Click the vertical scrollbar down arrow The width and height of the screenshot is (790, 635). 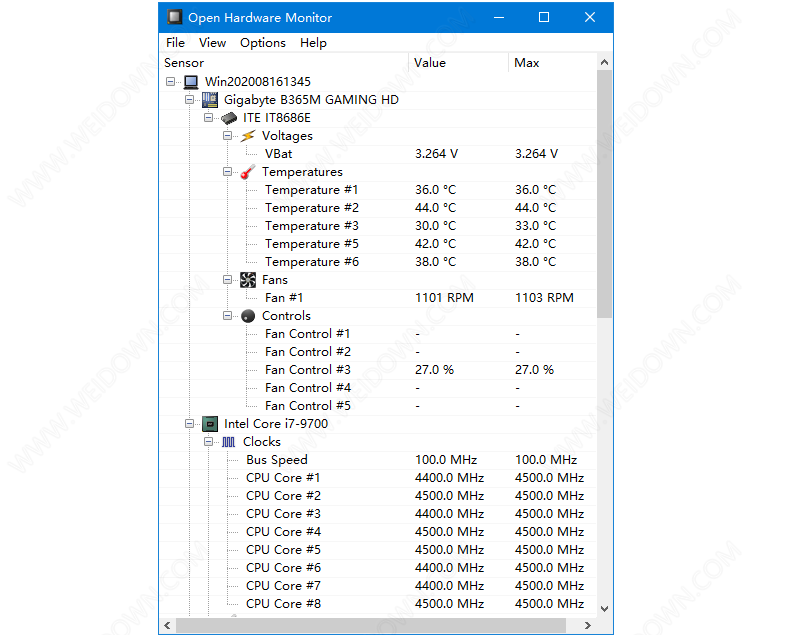(605, 609)
